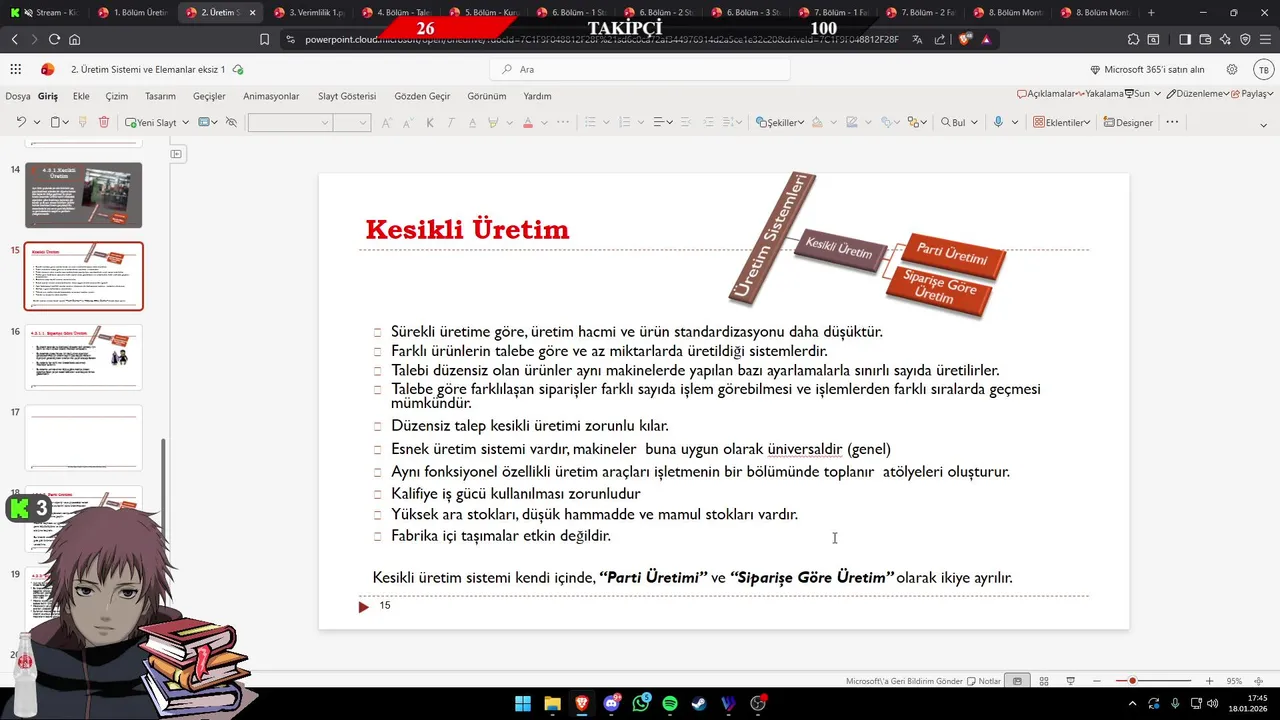This screenshot has width=1280, height=720.
Task: Select slide 14 thumbnail
Action: point(83,195)
